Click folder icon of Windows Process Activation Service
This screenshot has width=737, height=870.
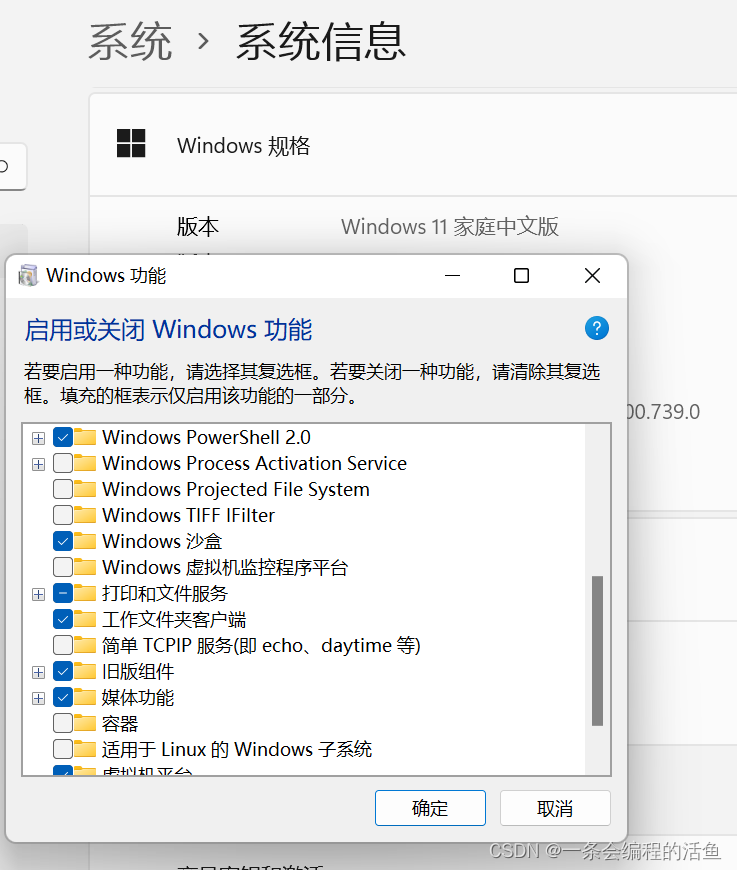[85, 463]
